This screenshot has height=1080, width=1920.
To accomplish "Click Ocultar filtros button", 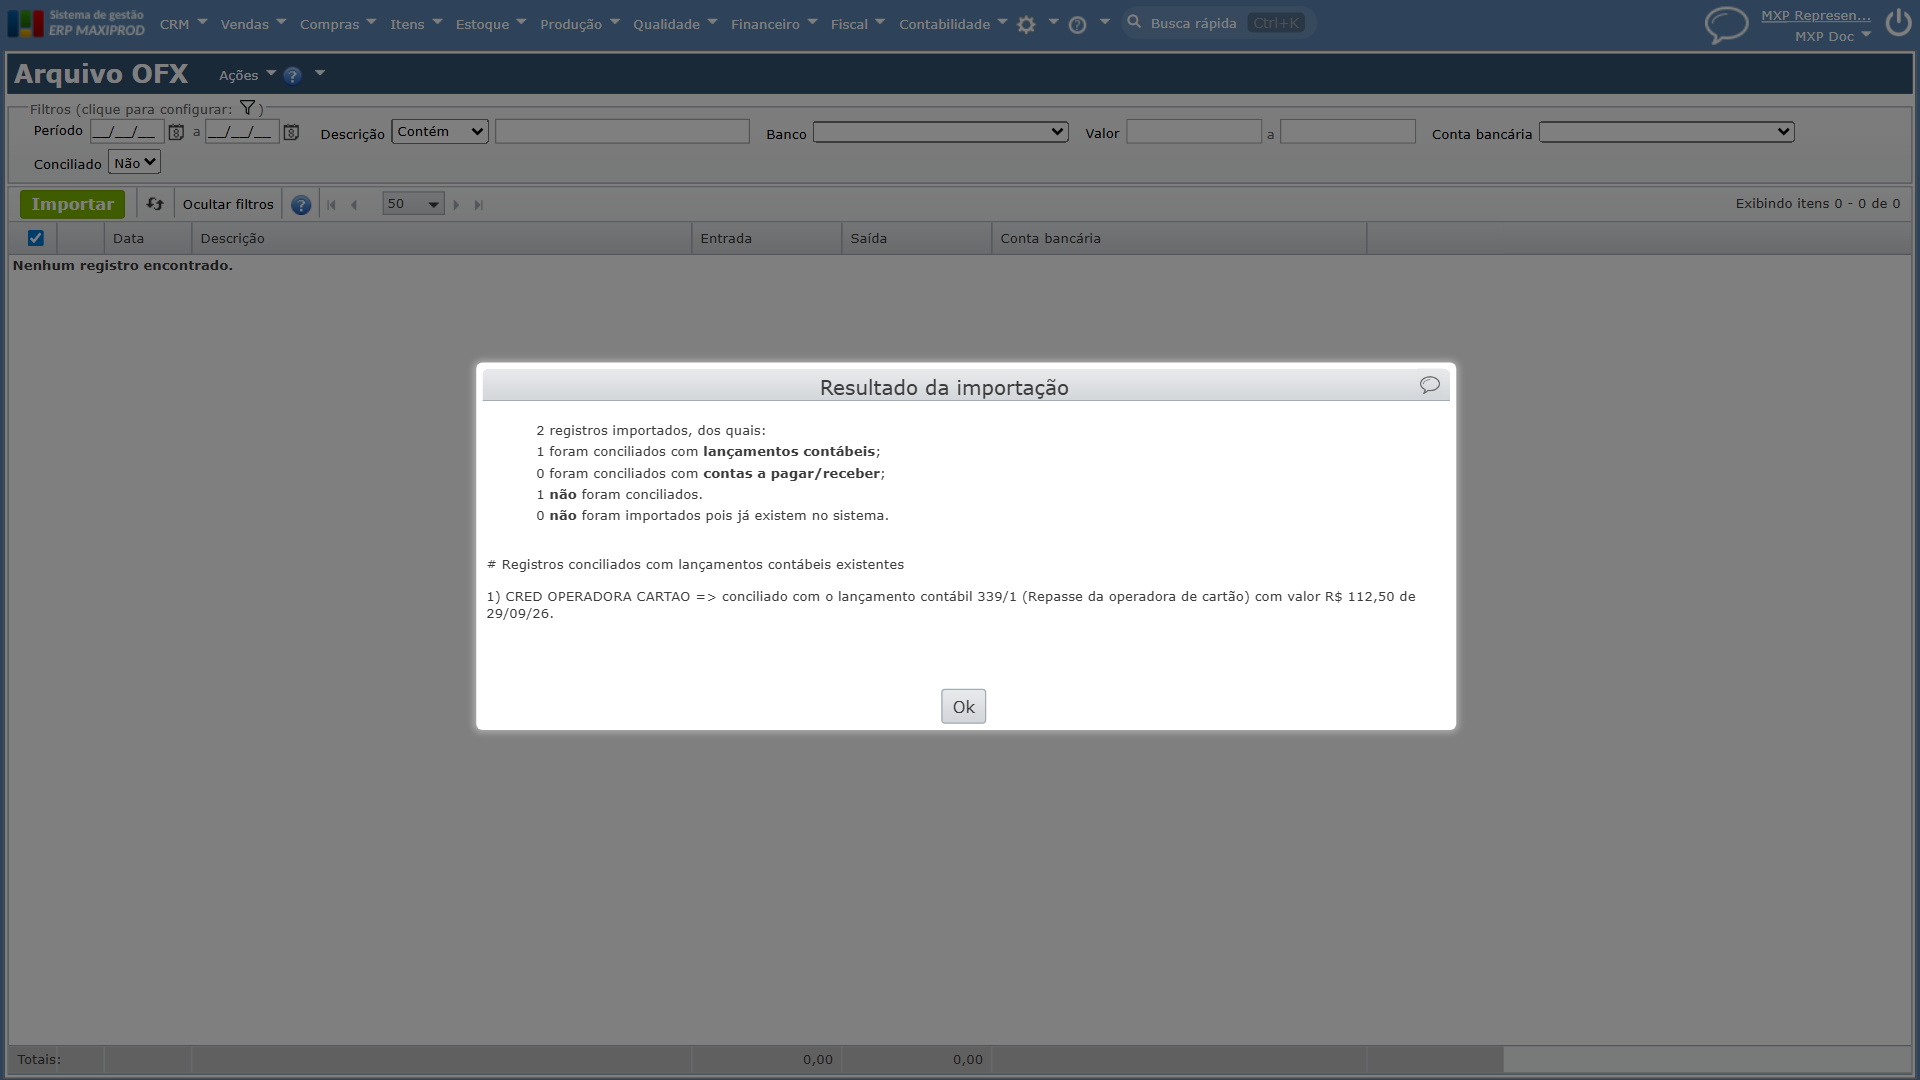I will tap(228, 204).
